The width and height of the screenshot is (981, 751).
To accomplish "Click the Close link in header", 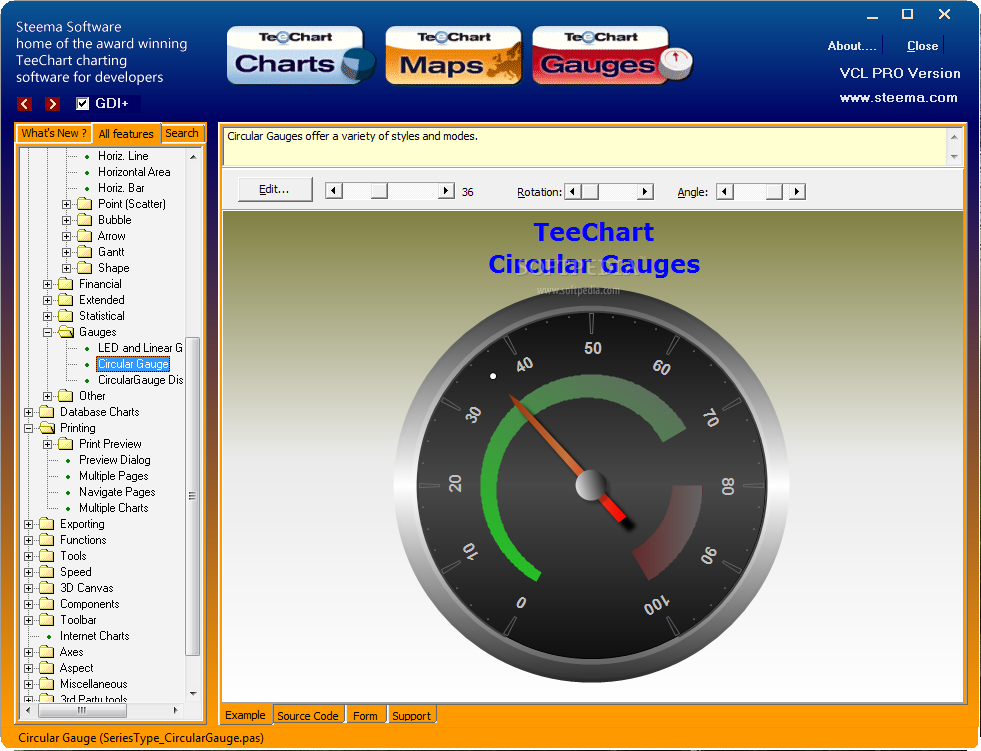I will tap(922, 46).
